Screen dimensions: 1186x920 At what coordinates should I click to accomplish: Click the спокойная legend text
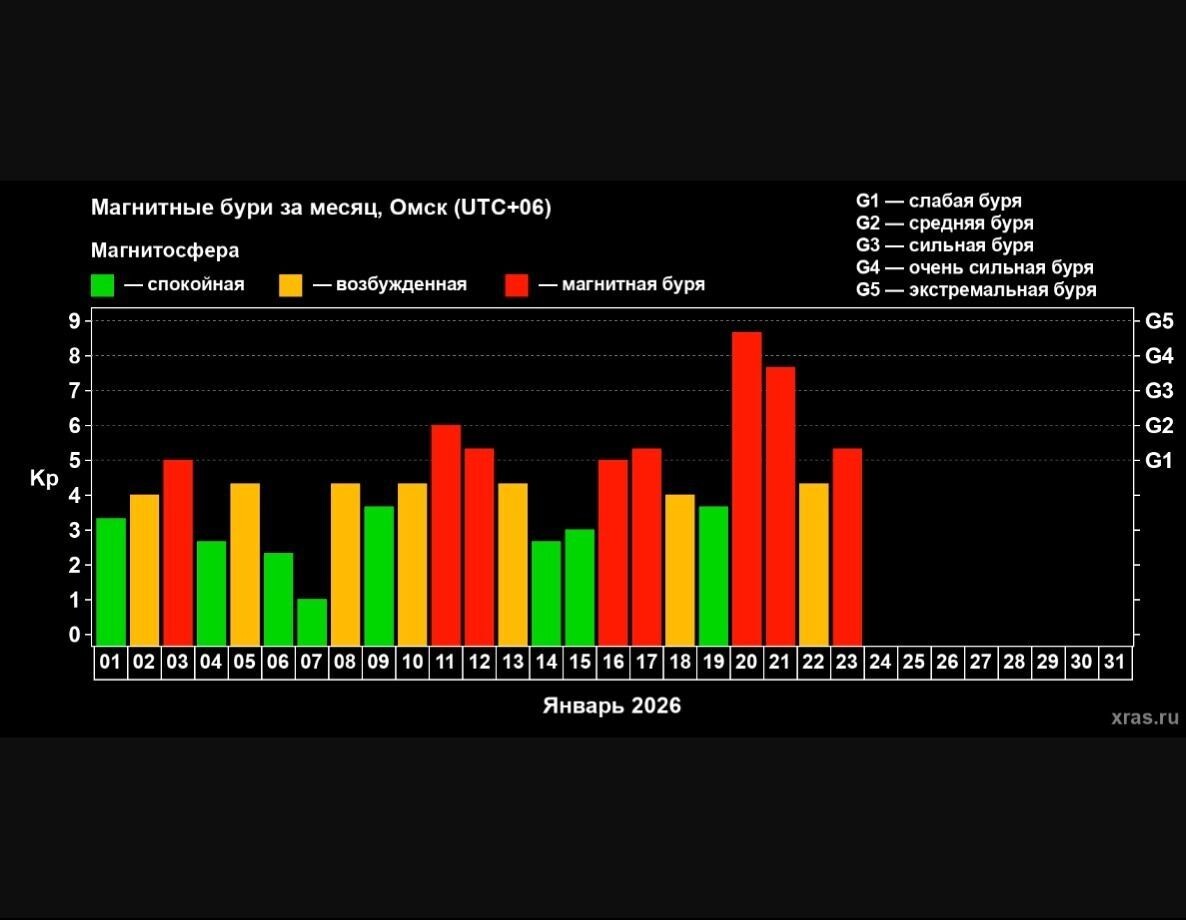pos(196,284)
